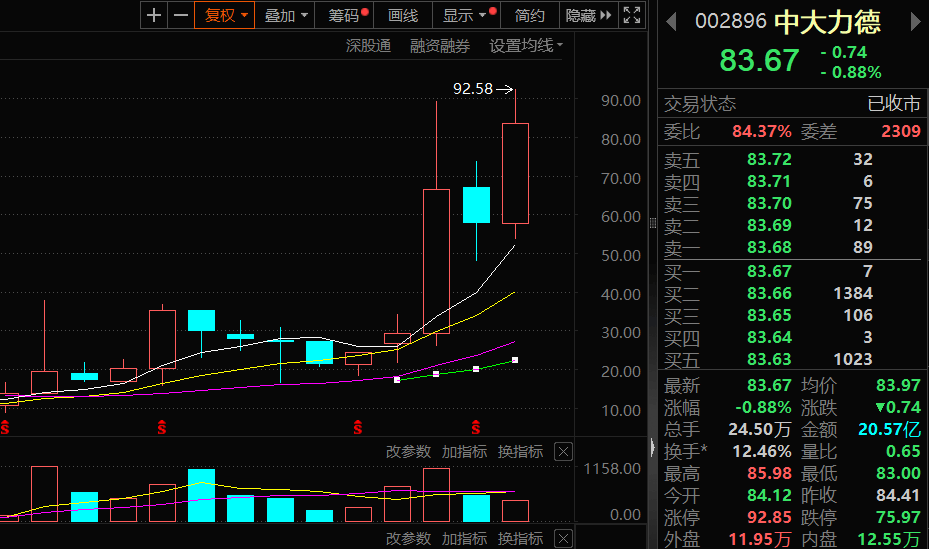The height and width of the screenshot is (549, 929).
Task: Select the 卖三 price 83.70
Action: pos(769,203)
